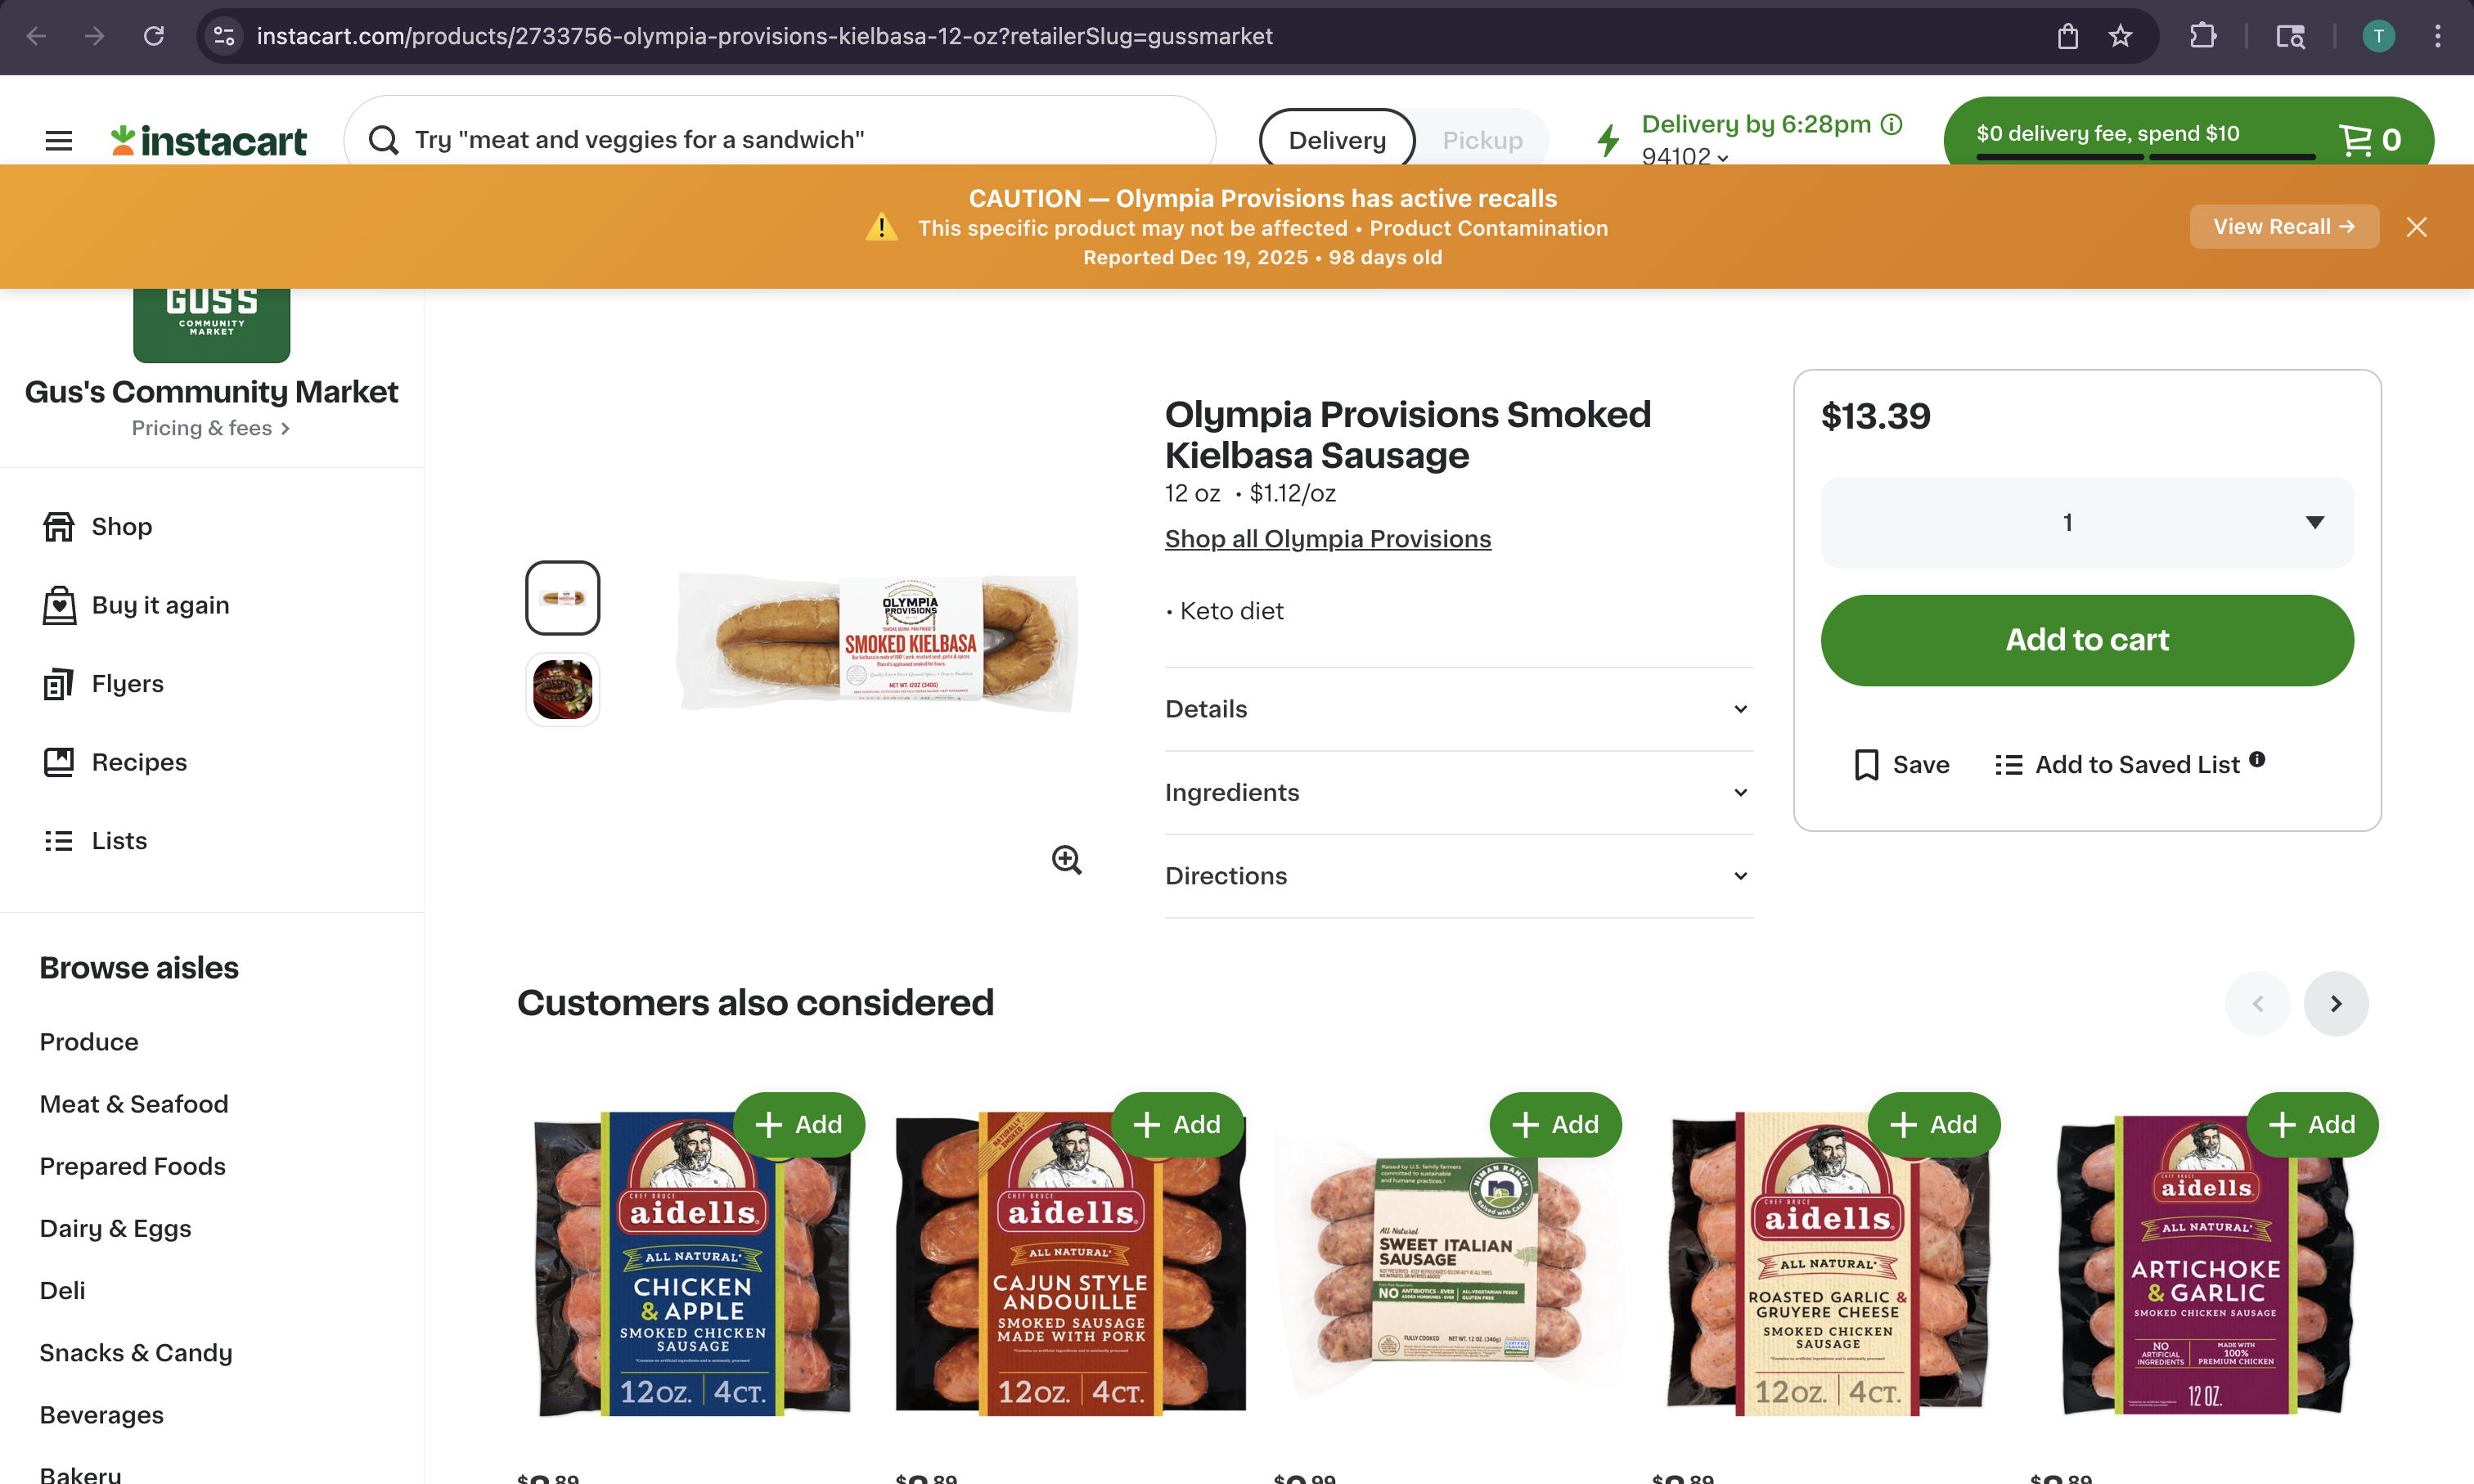Browse the Meat & Seafood aisle
The width and height of the screenshot is (2474, 1484).
coord(134,1104)
